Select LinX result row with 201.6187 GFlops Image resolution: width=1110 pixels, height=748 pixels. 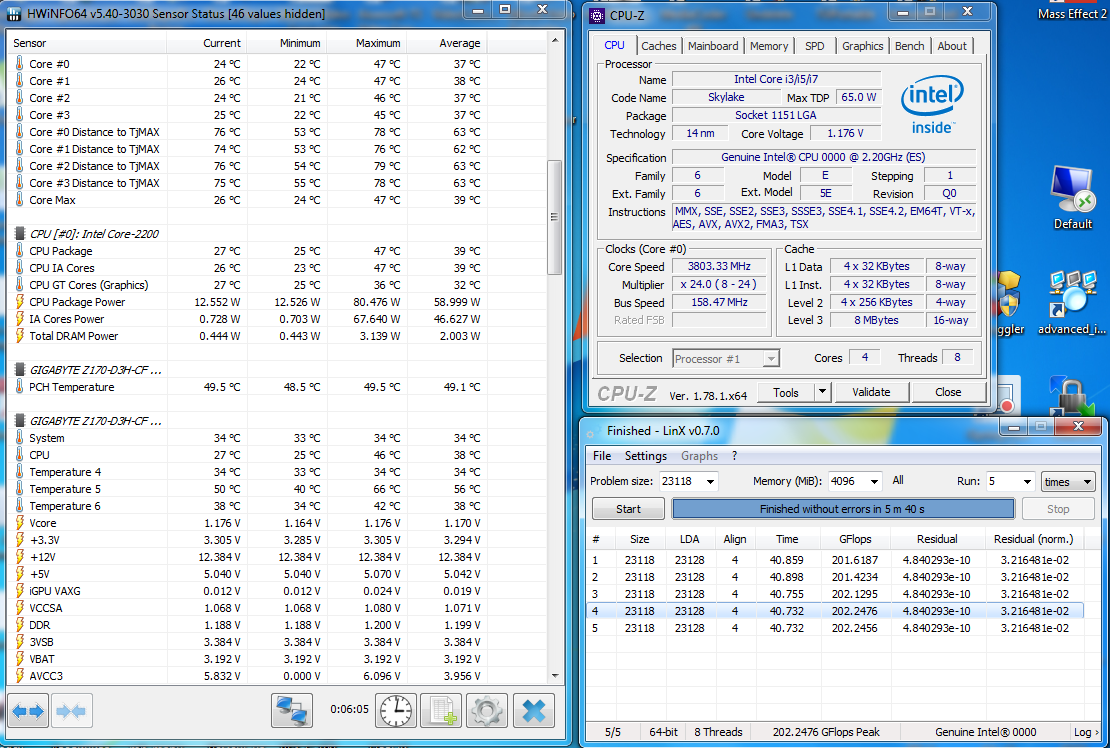pos(835,560)
